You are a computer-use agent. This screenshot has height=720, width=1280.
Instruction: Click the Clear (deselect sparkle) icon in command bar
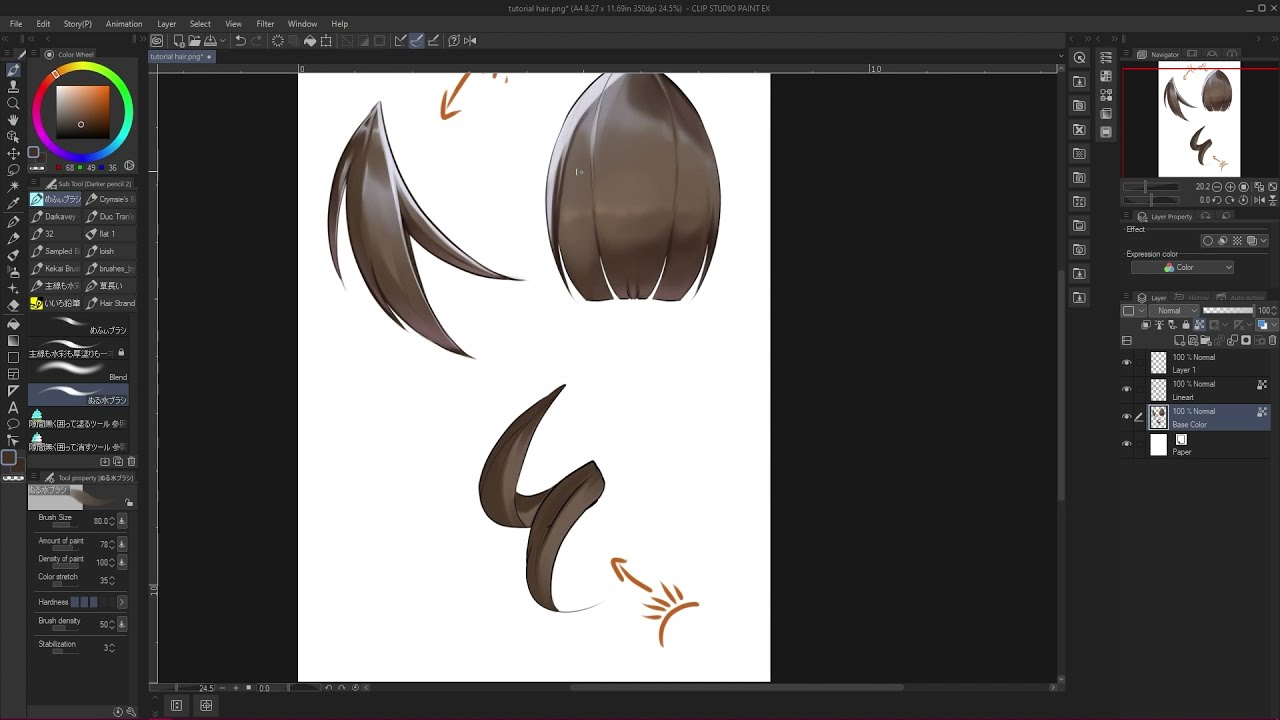tap(278, 41)
